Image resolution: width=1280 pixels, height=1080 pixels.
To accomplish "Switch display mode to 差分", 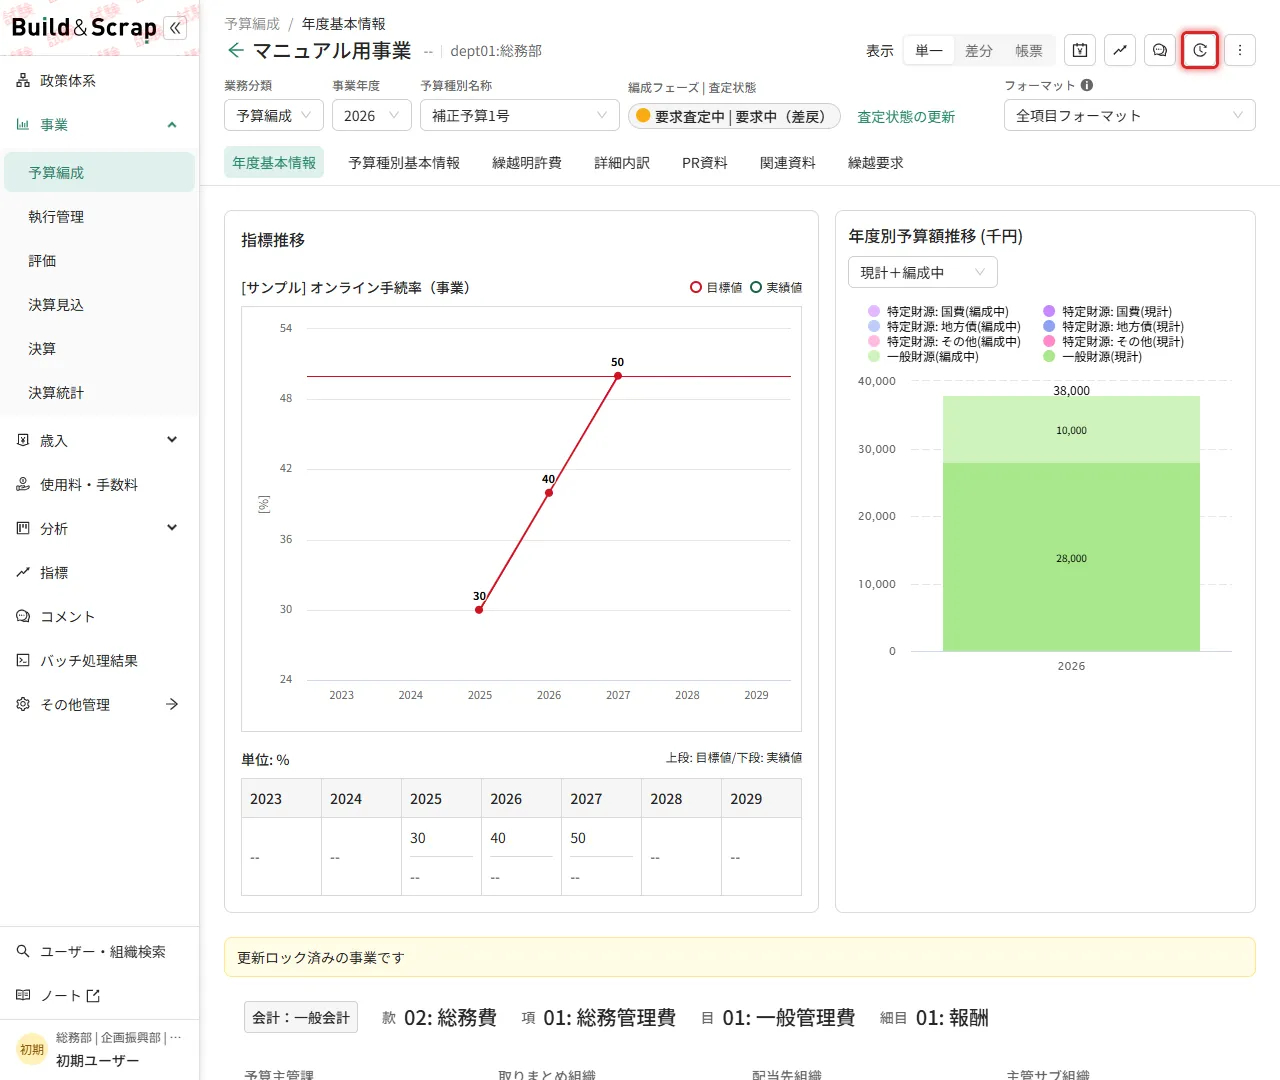I will (979, 50).
